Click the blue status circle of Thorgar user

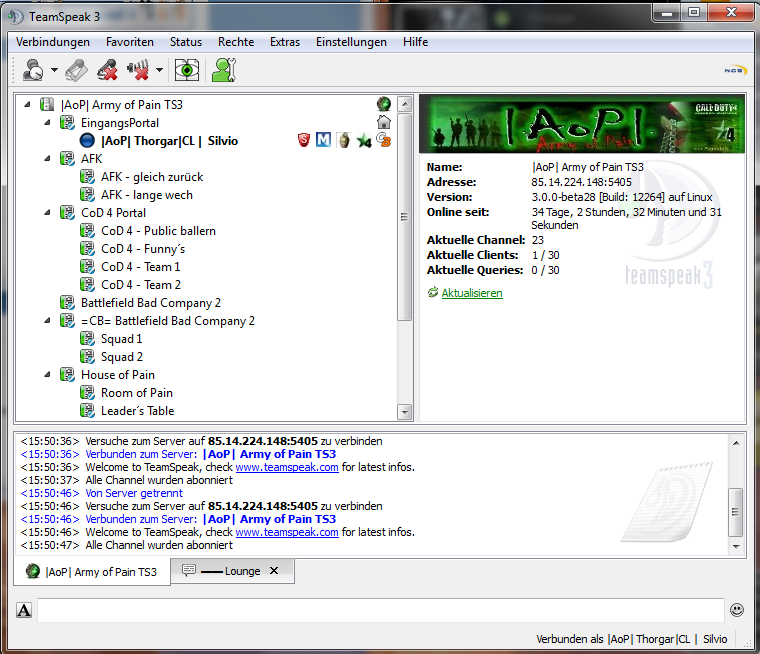(87, 141)
